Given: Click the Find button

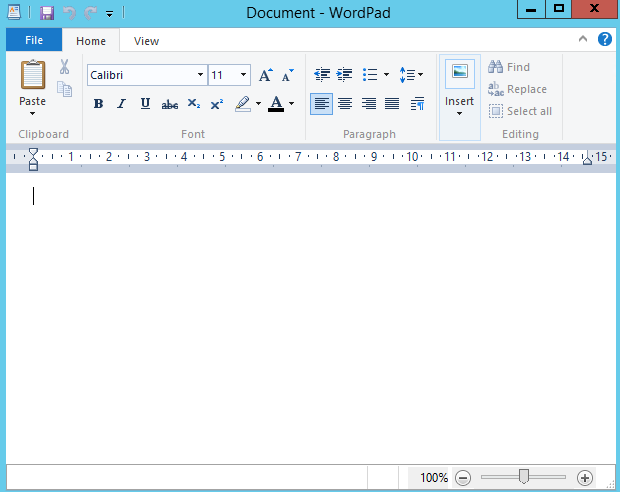Looking at the screenshot, I should click(509, 67).
